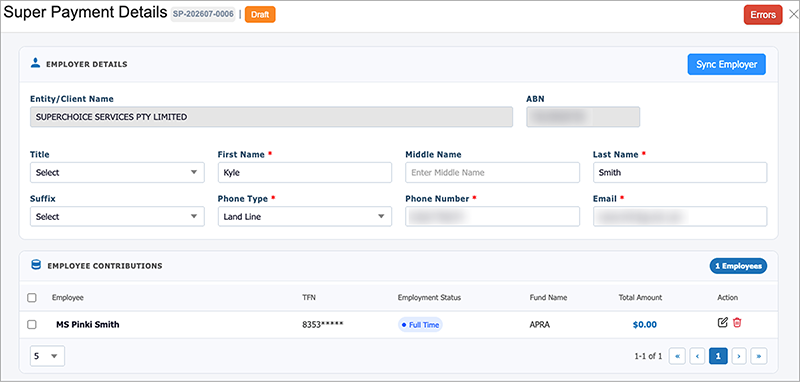
Task: Click the Sync Employer button
Action: coord(727,64)
